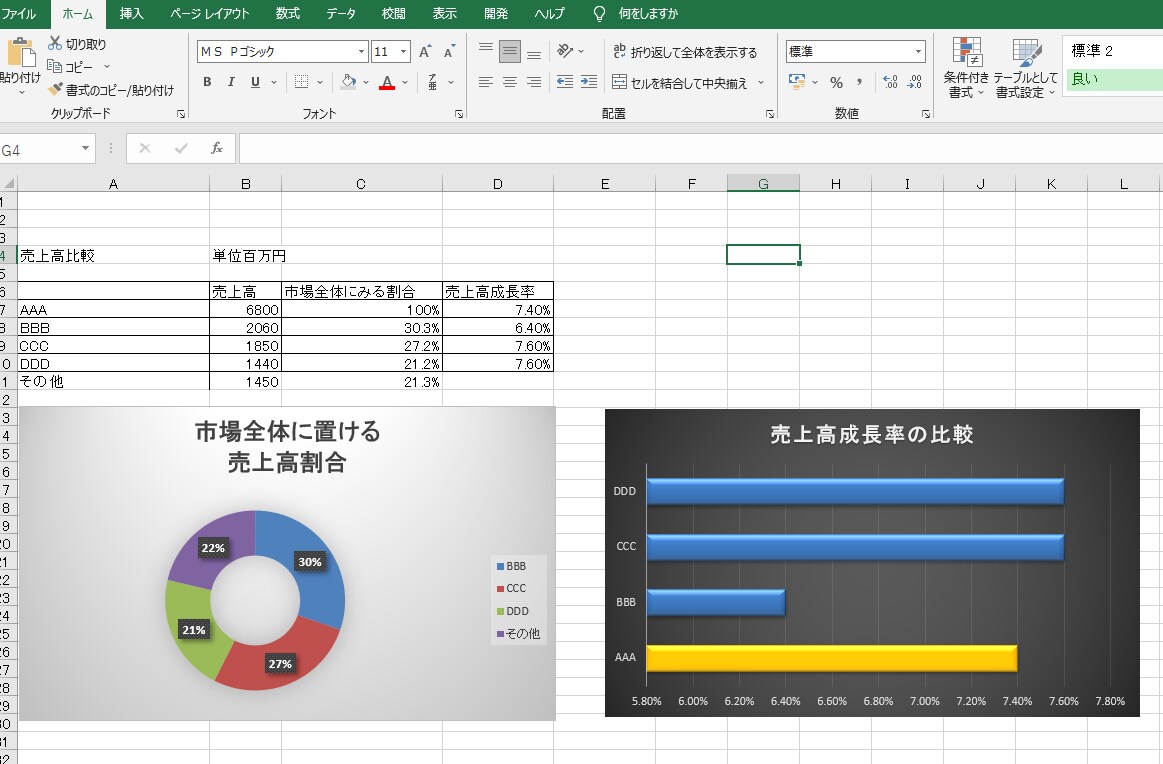Screen dimensions: 1163x764
Task: Click increase indent icon
Action: click(x=589, y=82)
